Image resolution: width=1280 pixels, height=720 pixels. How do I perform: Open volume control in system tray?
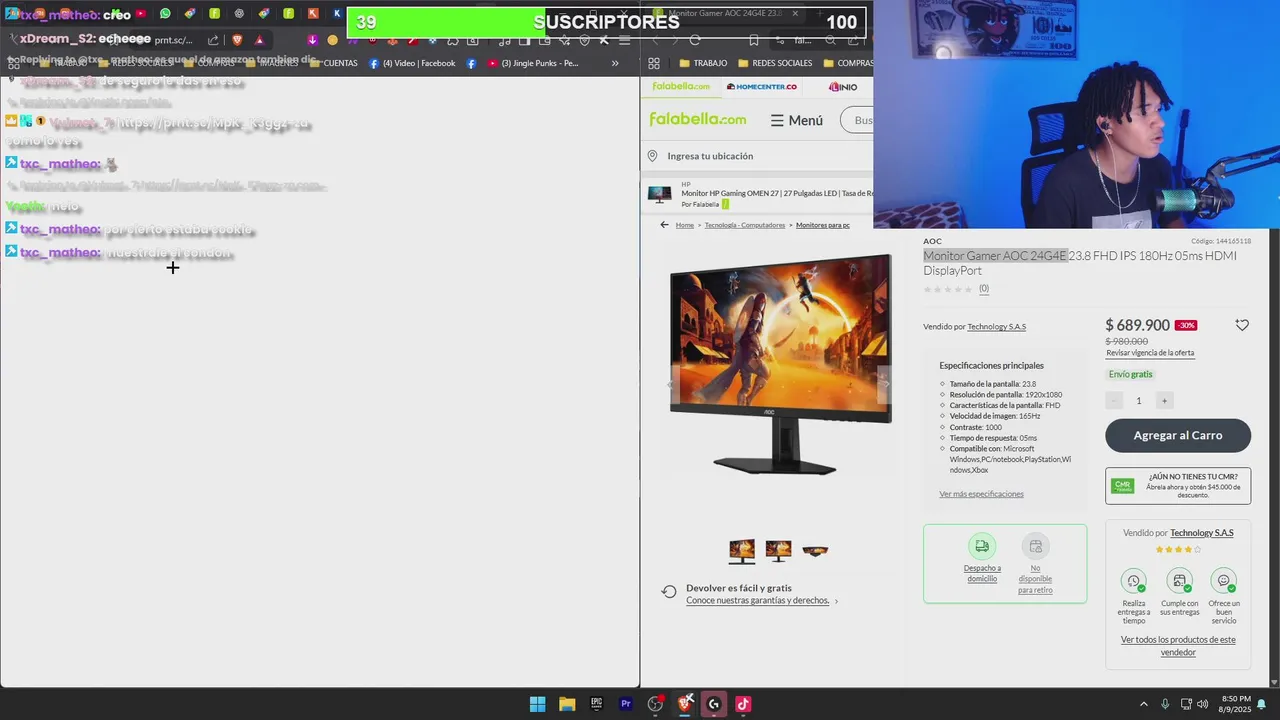pos(1202,704)
